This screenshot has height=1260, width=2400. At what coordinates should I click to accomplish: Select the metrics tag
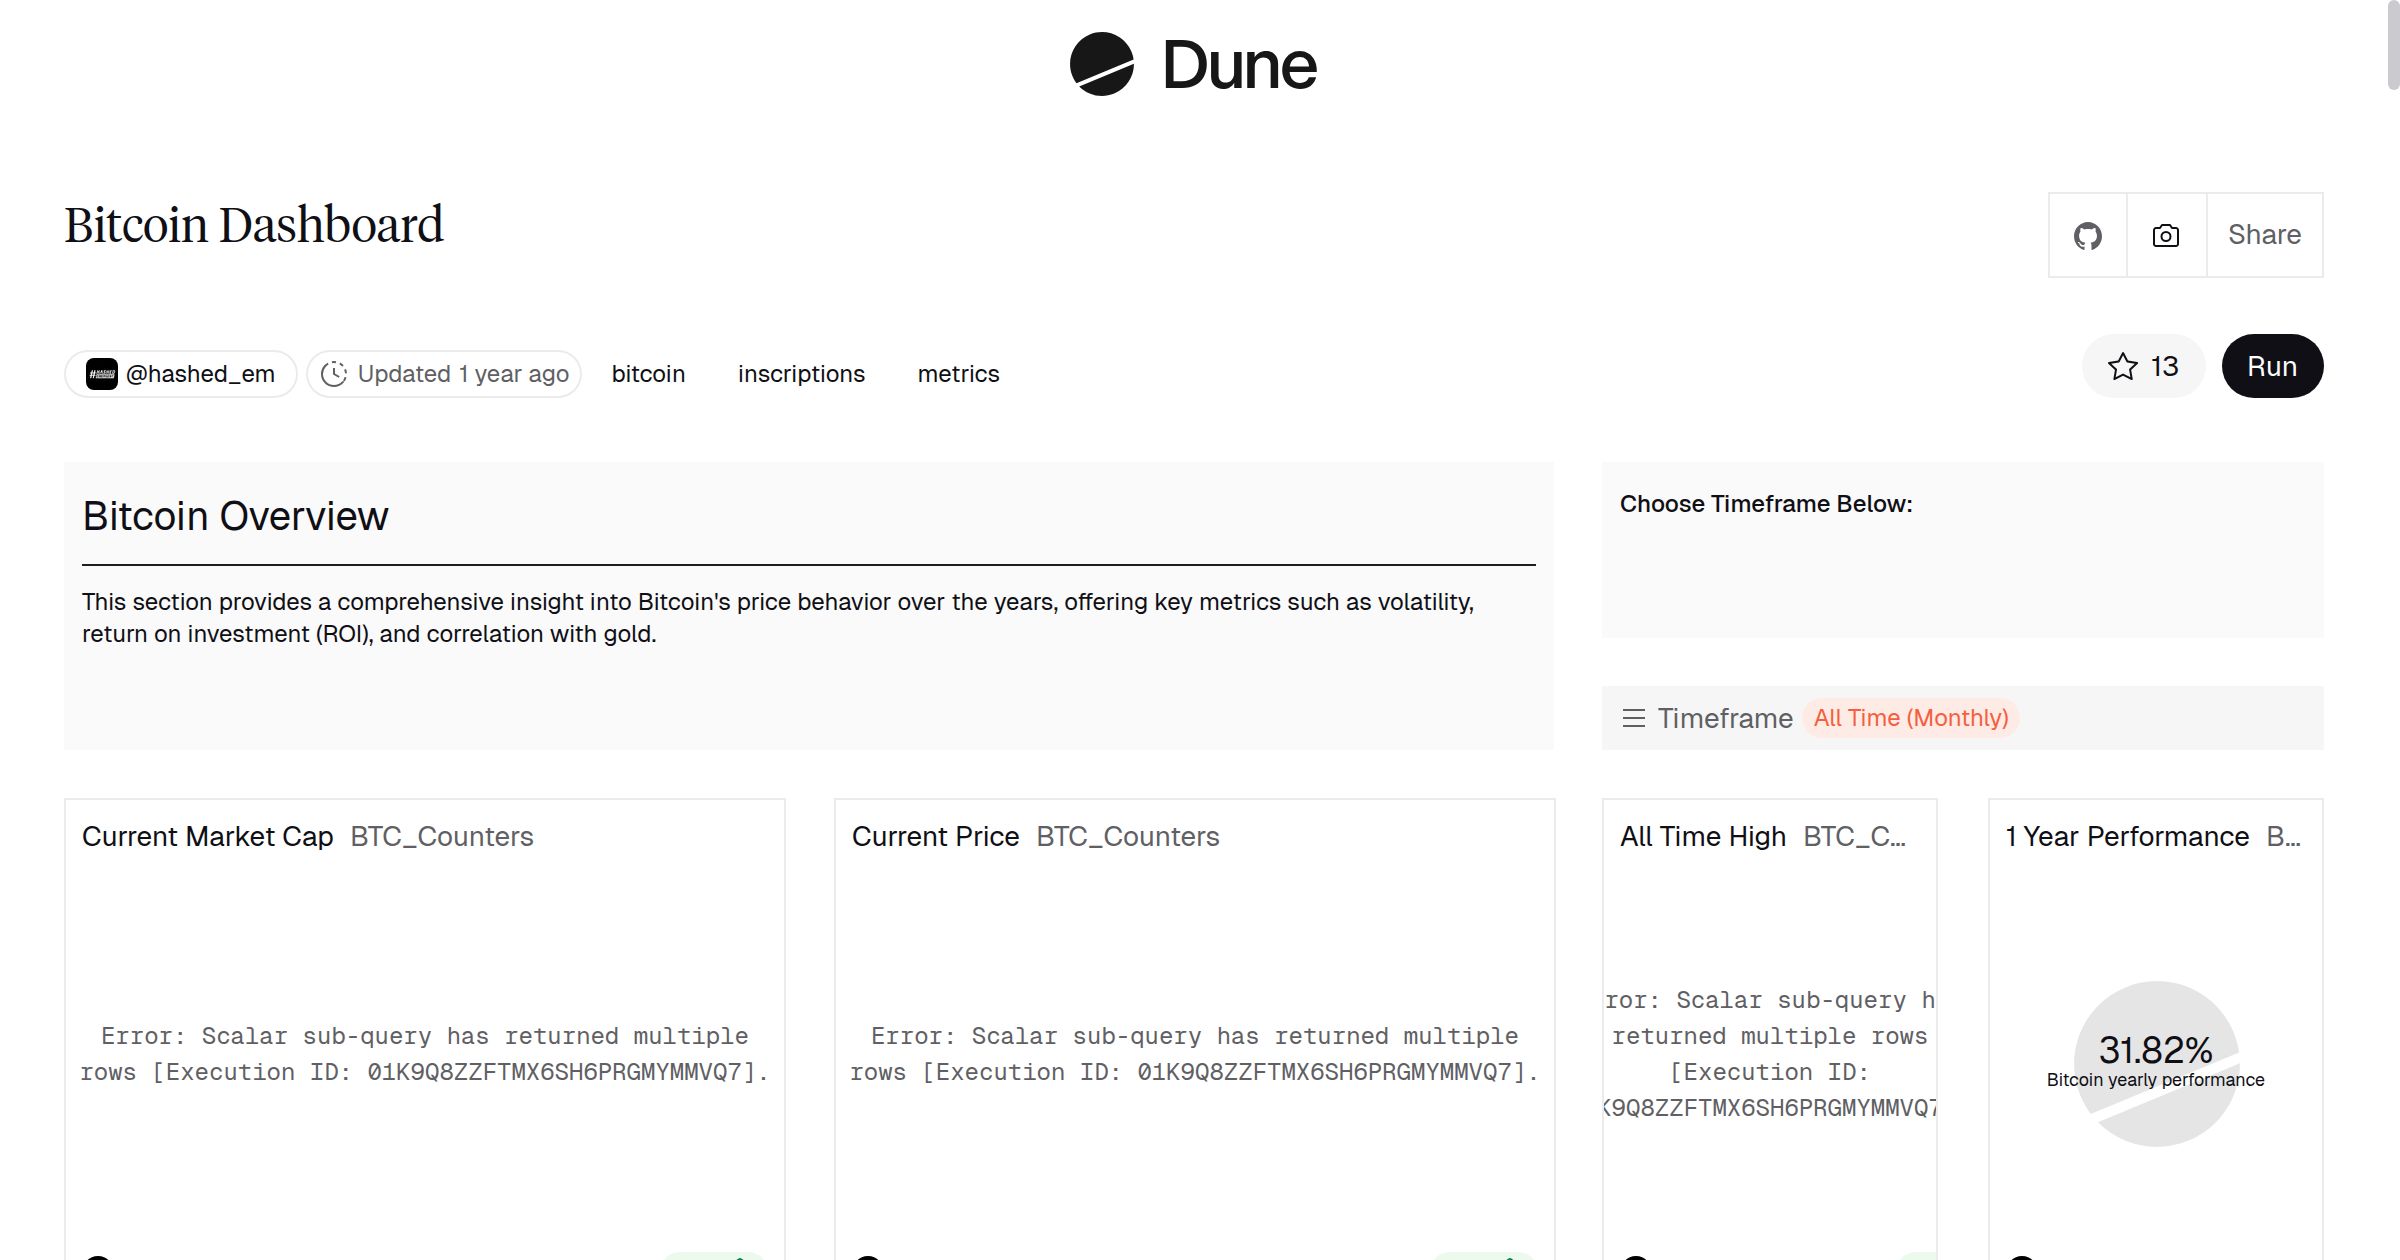(x=958, y=374)
